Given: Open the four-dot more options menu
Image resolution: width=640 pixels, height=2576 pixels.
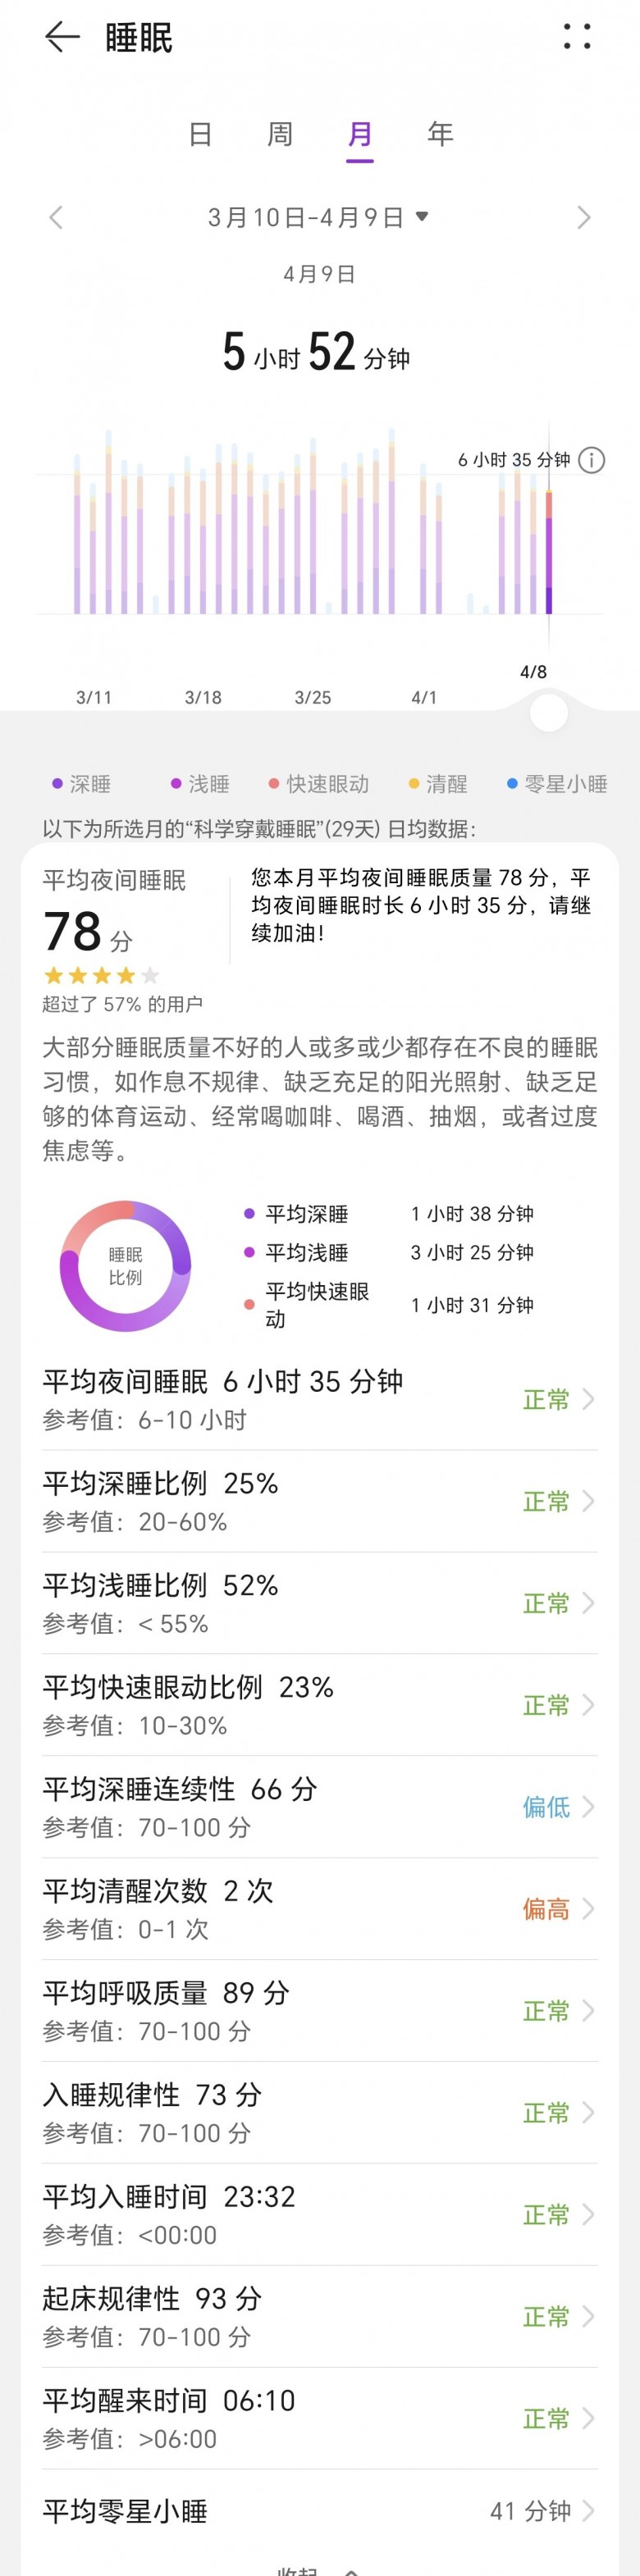Looking at the screenshot, I should (577, 37).
